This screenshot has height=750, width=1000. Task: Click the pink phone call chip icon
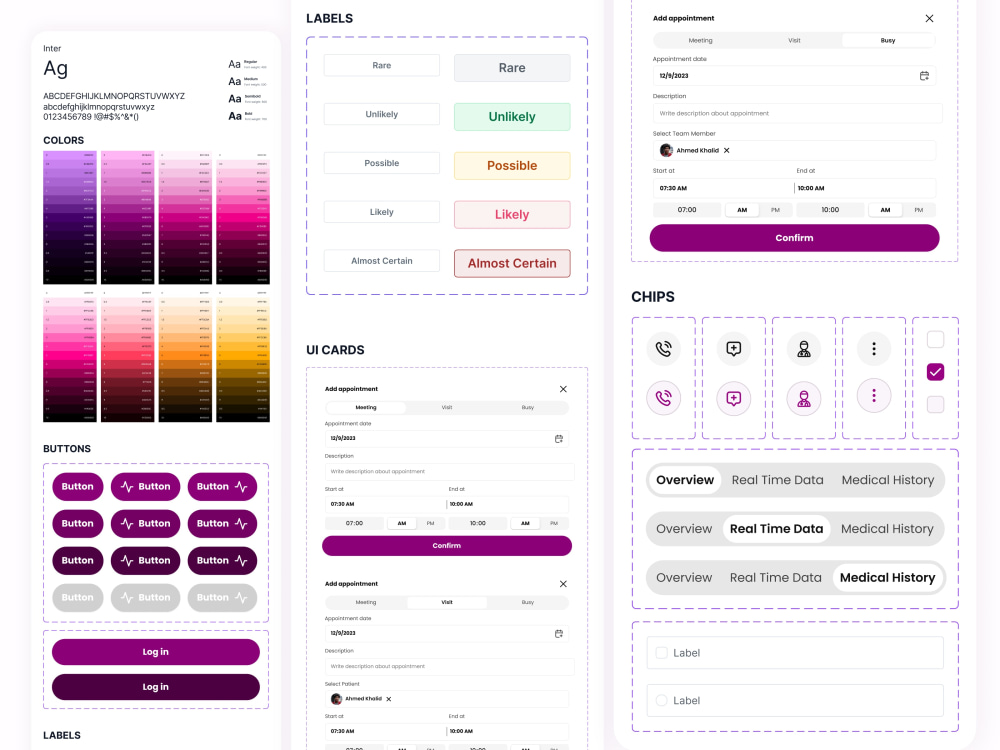[x=663, y=398]
